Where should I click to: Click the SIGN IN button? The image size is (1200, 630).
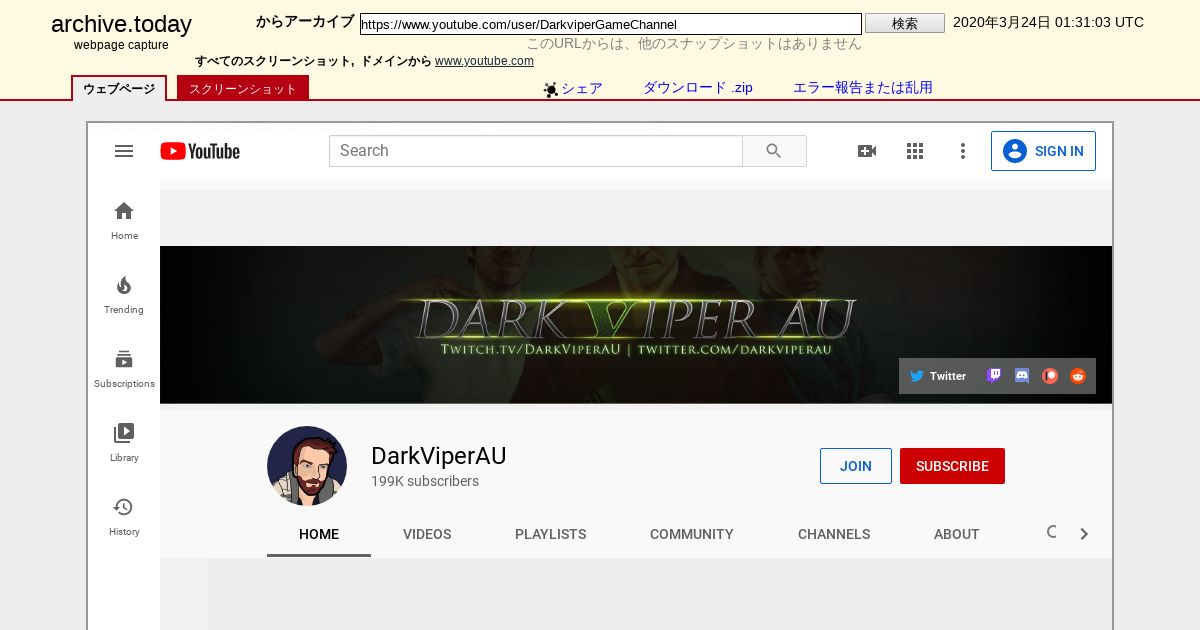1043,151
